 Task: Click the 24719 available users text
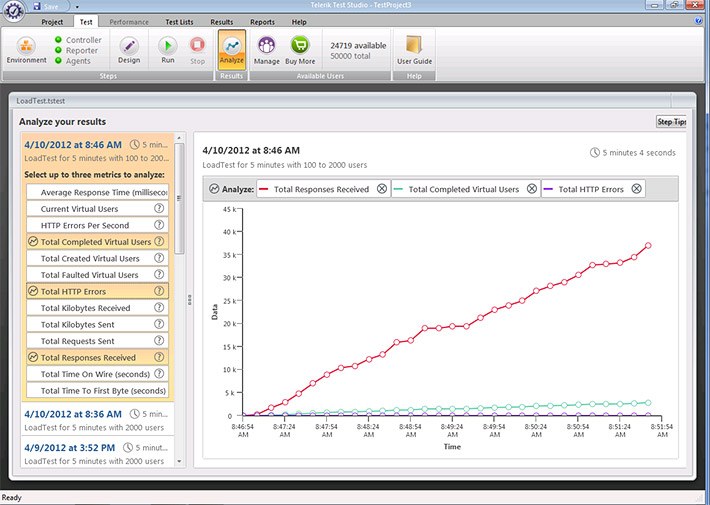tap(358, 45)
